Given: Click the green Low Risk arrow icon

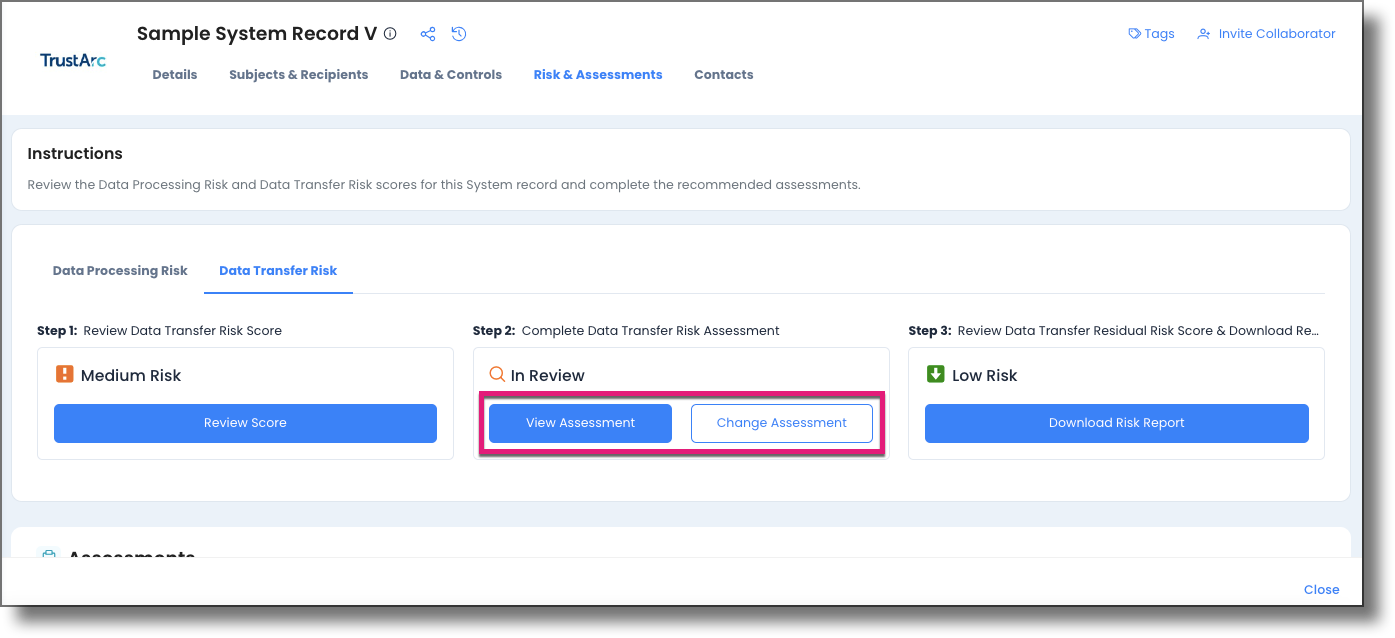Looking at the screenshot, I should pos(936,375).
